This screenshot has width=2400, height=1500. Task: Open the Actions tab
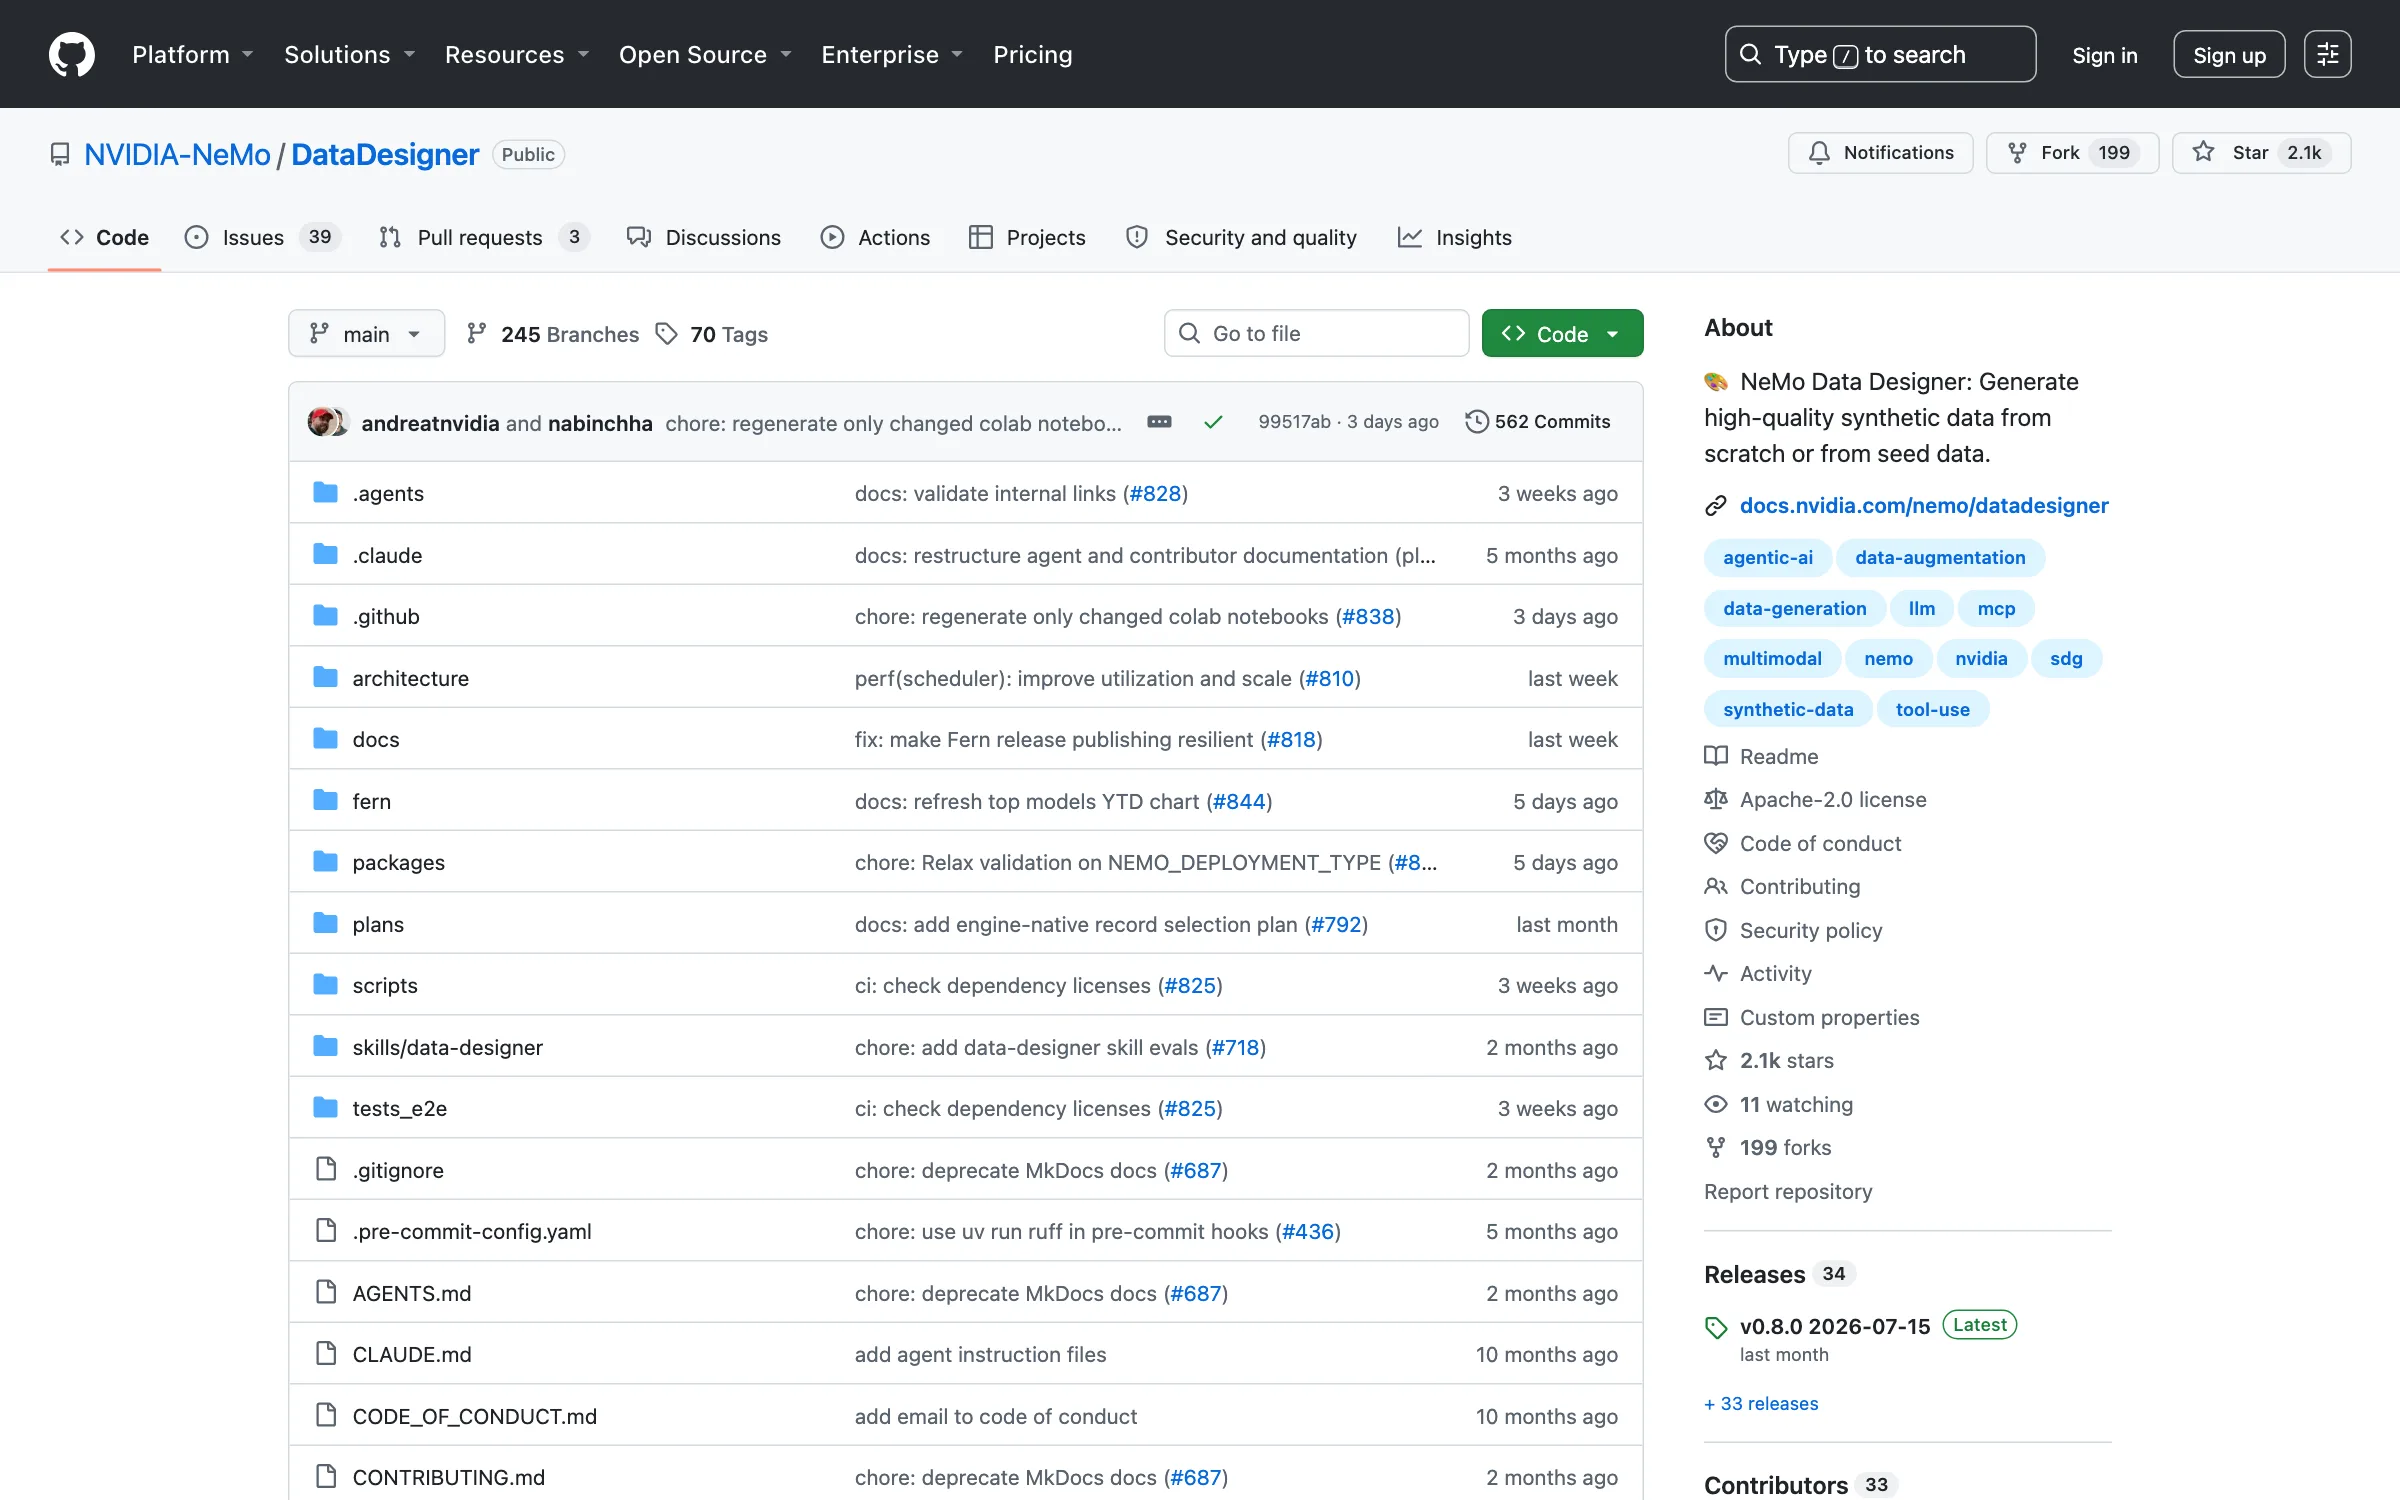pos(875,237)
